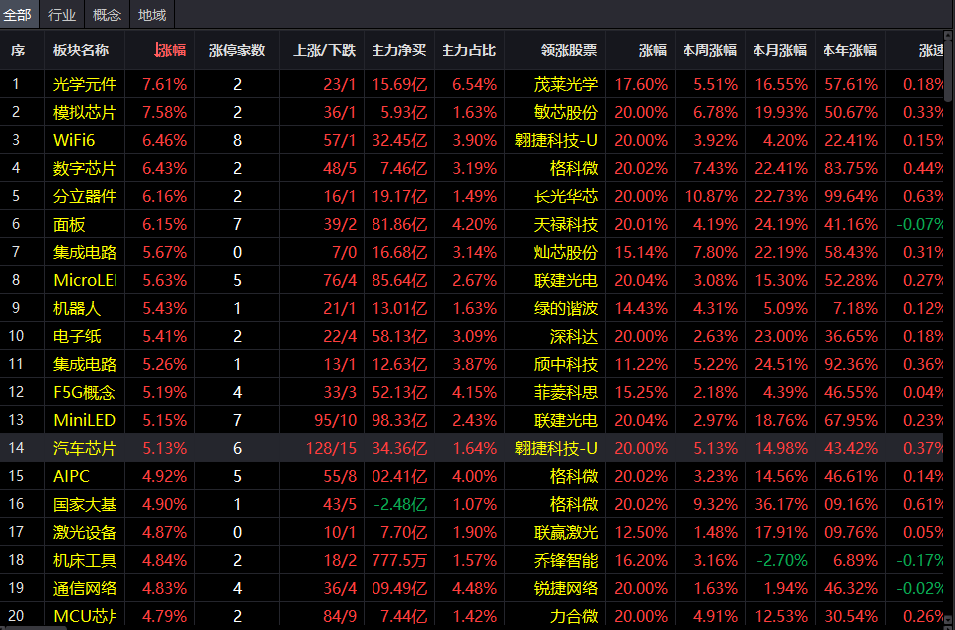Sort by the 本周涨幅 column header
Image resolution: width=955 pixels, height=630 pixels.
coord(710,51)
